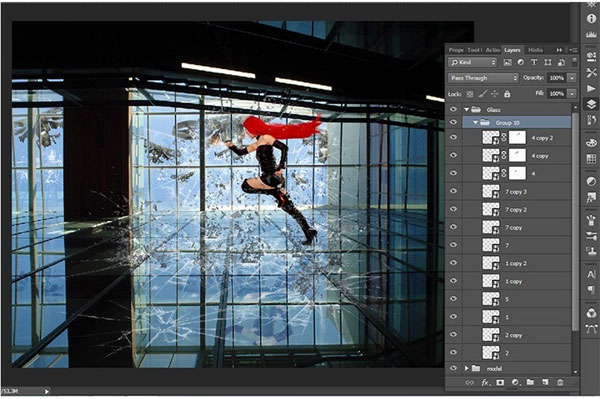Create a new fill or adjustment layer

[x=515, y=382]
